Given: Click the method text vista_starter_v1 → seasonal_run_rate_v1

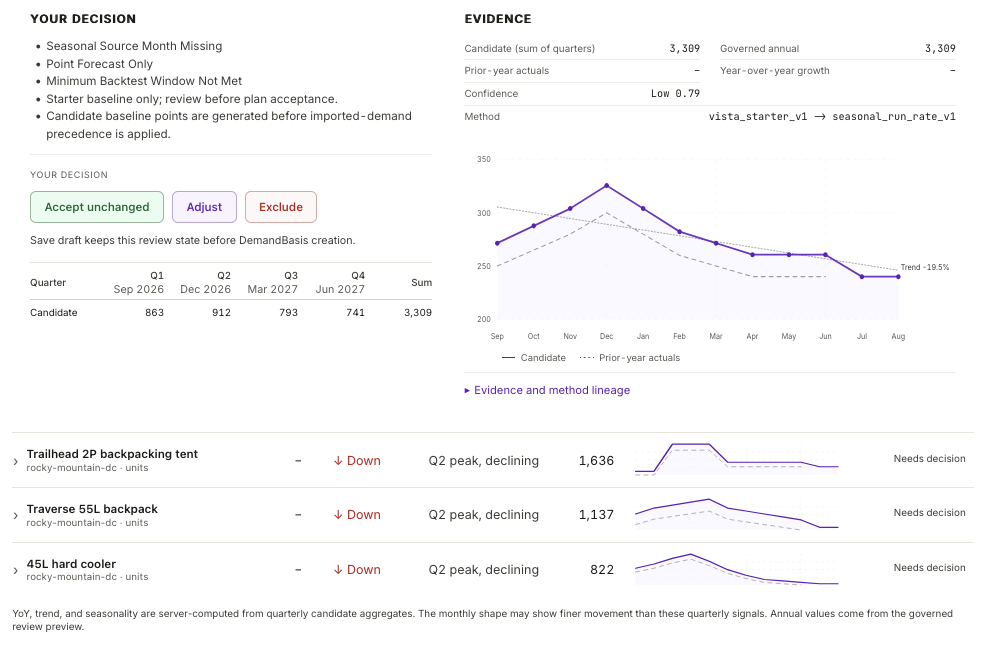Looking at the screenshot, I should coord(832,117).
